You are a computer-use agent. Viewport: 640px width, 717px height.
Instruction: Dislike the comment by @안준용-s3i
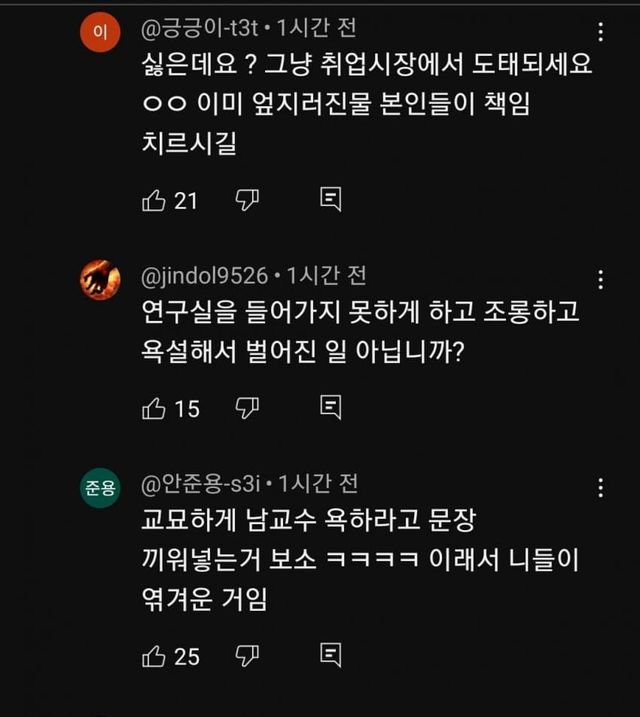tap(246, 656)
